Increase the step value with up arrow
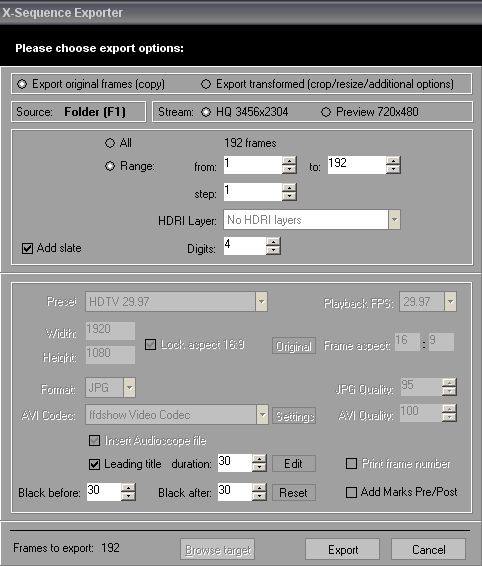The width and height of the screenshot is (482, 566). tap(289, 188)
